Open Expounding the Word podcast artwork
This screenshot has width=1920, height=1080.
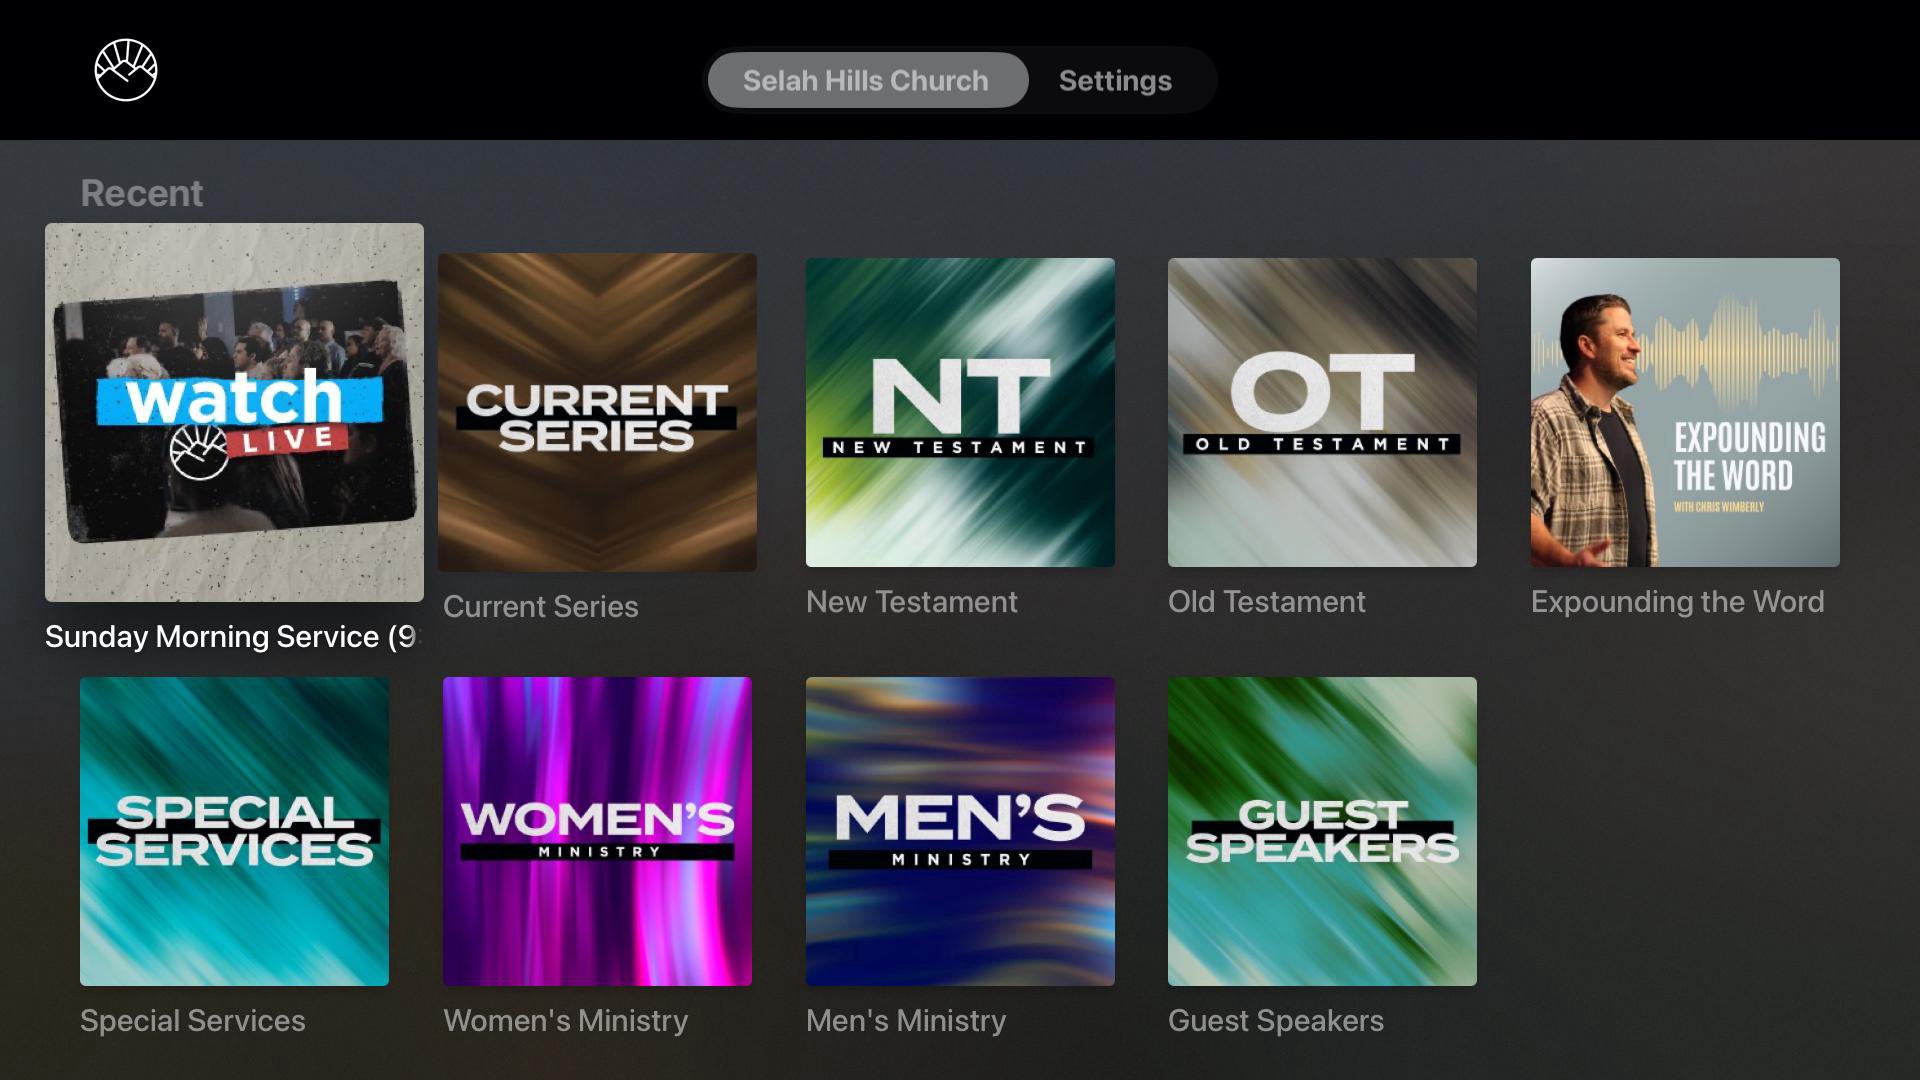coord(1685,412)
